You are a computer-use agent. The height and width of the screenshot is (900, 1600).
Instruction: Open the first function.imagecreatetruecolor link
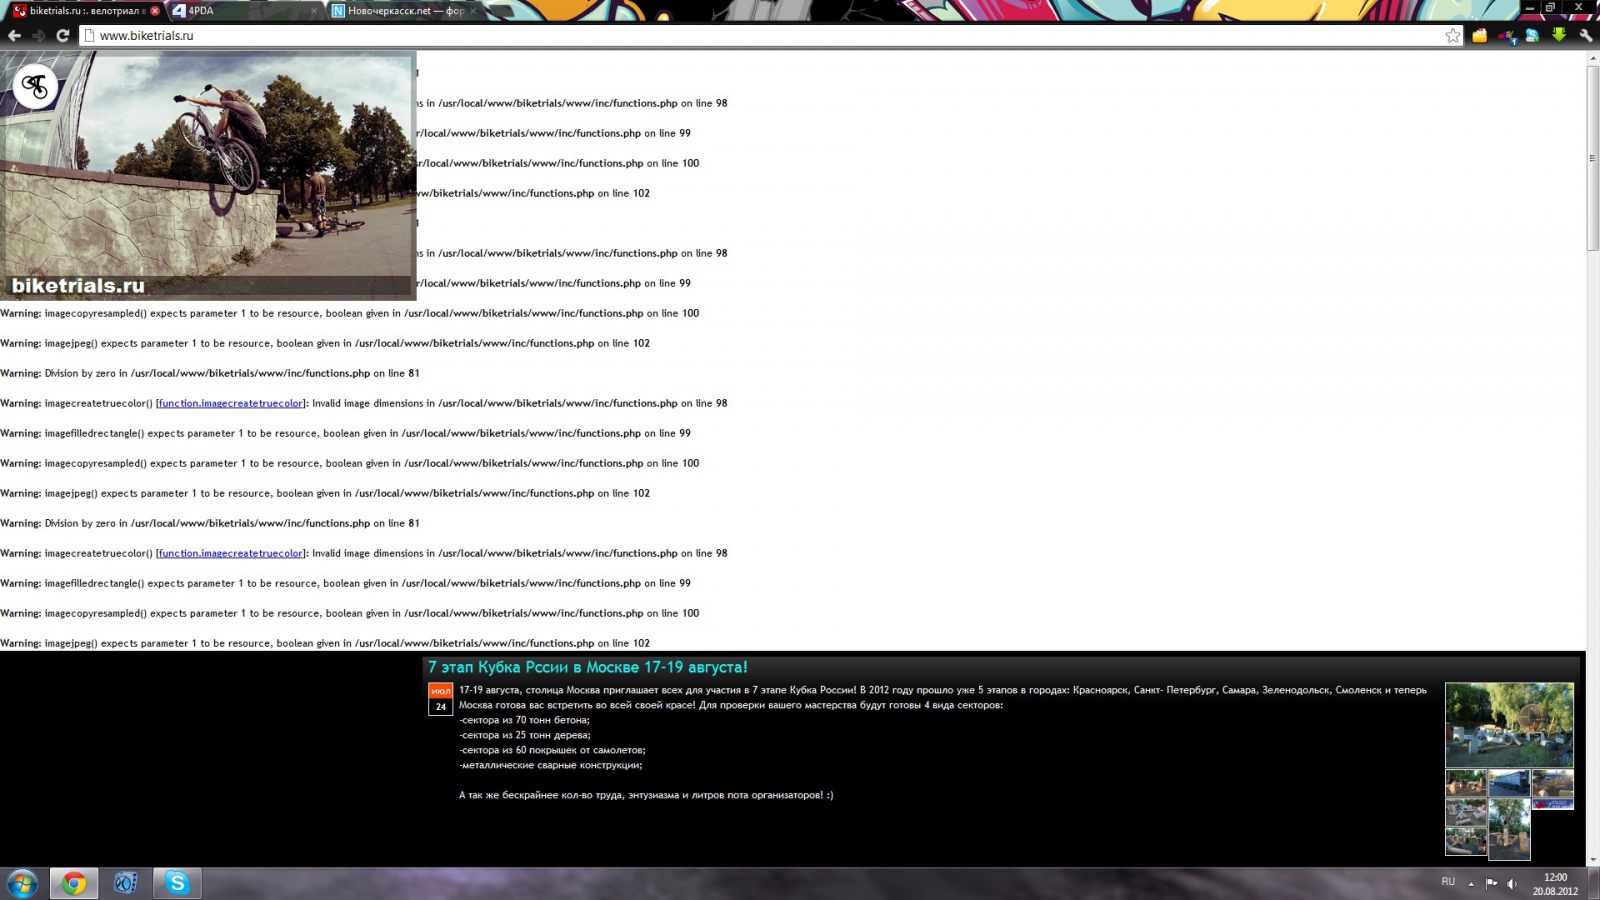point(230,403)
